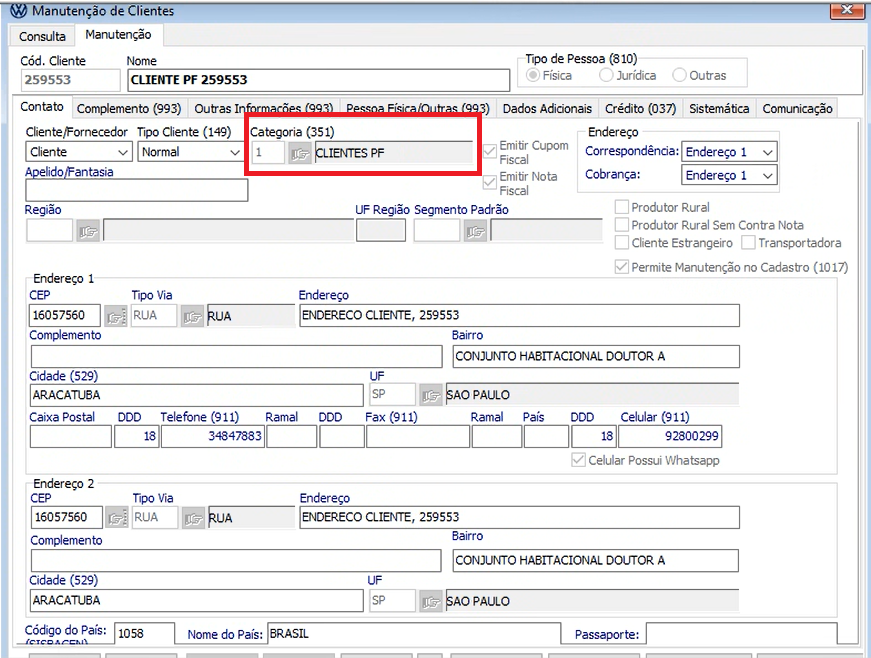Click Endereço 2 CEP search icon

117,518
